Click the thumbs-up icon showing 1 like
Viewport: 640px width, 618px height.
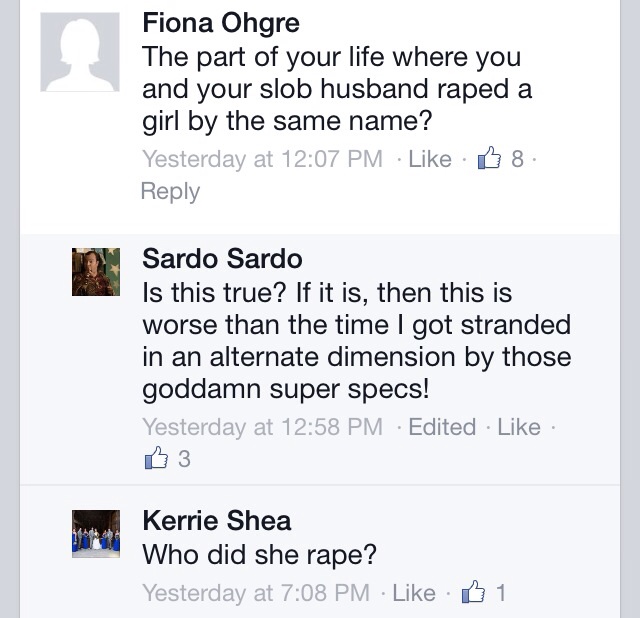tap(472, 593)
